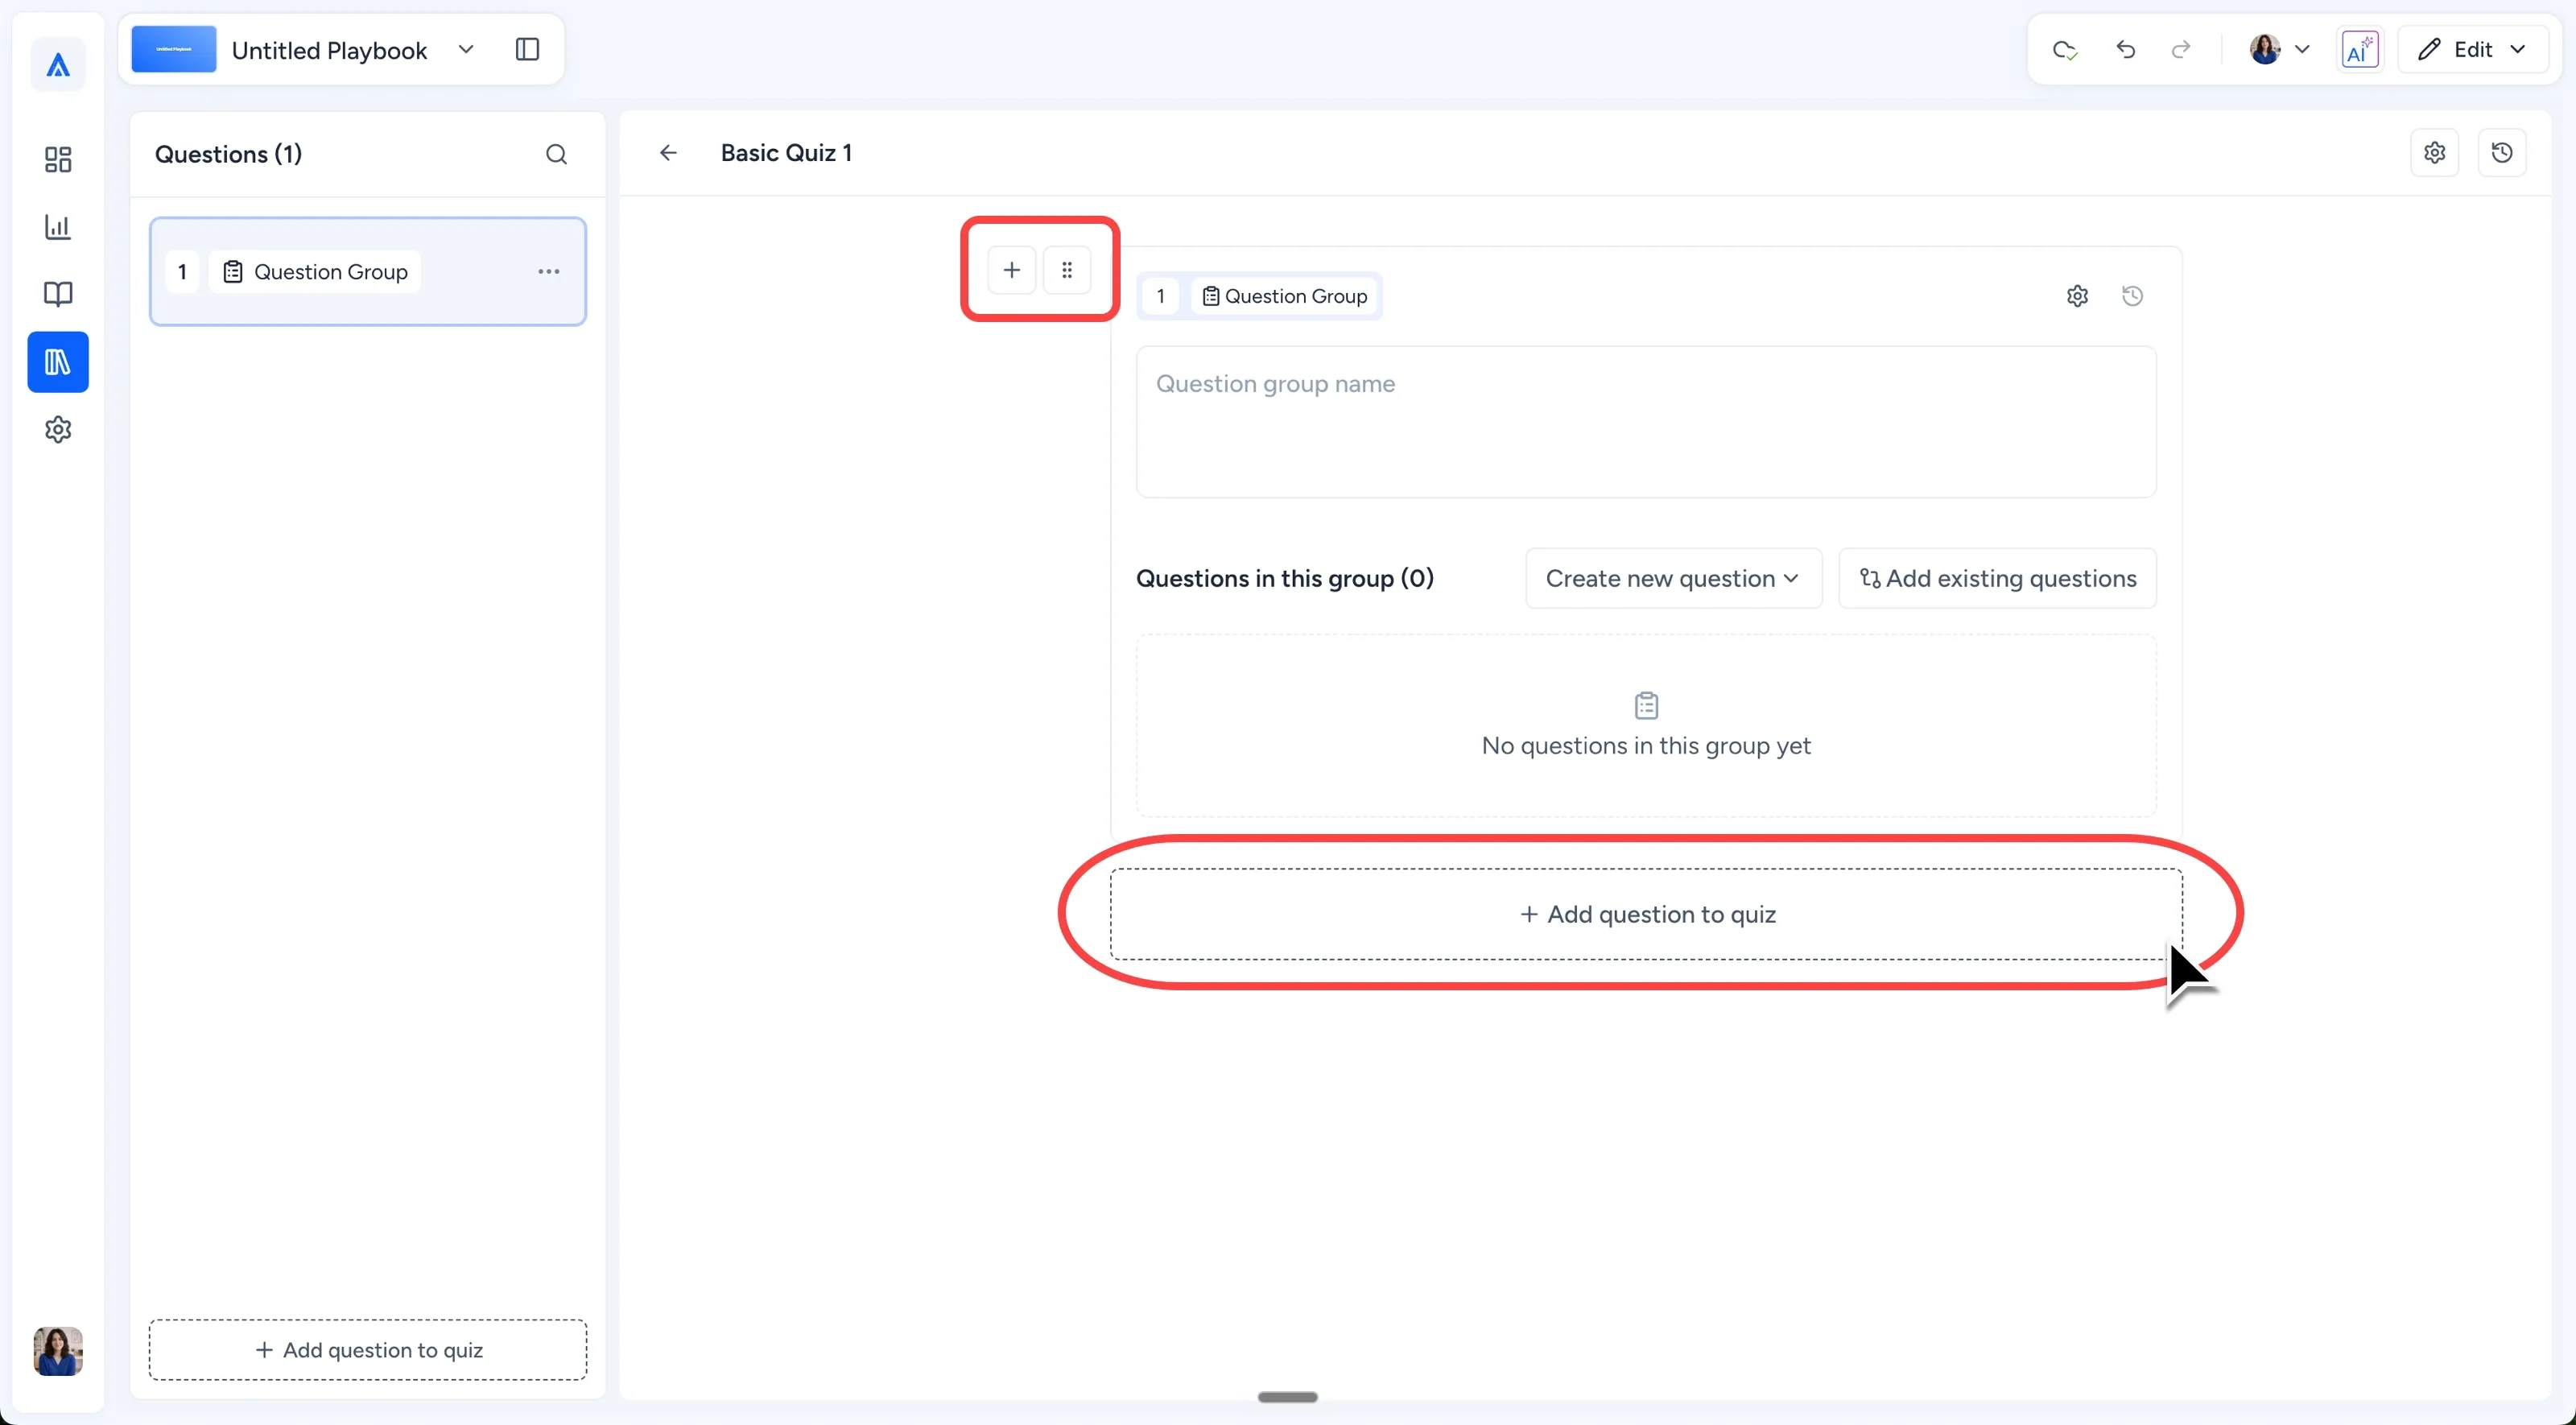Open question group history icon
Image resolution: width=2576 pixels, height=1425 pixels.
pyautogui.click(x=2132, y=296)
